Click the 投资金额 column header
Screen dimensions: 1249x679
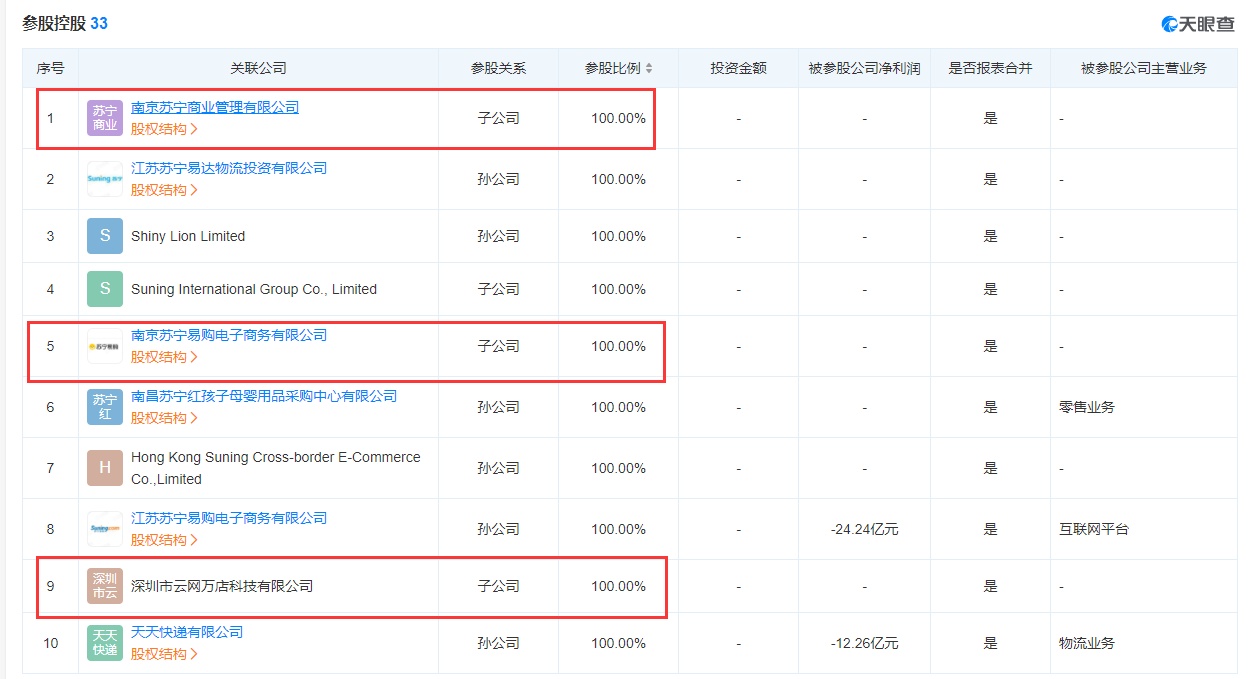[x=738, y=69]
